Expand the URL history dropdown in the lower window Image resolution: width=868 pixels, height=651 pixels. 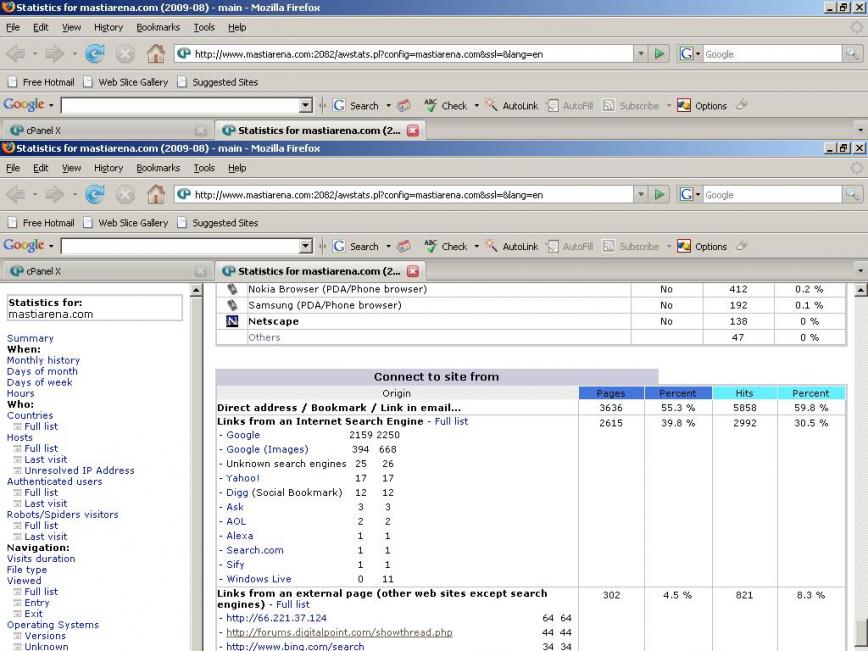click(x=641, y=195)
